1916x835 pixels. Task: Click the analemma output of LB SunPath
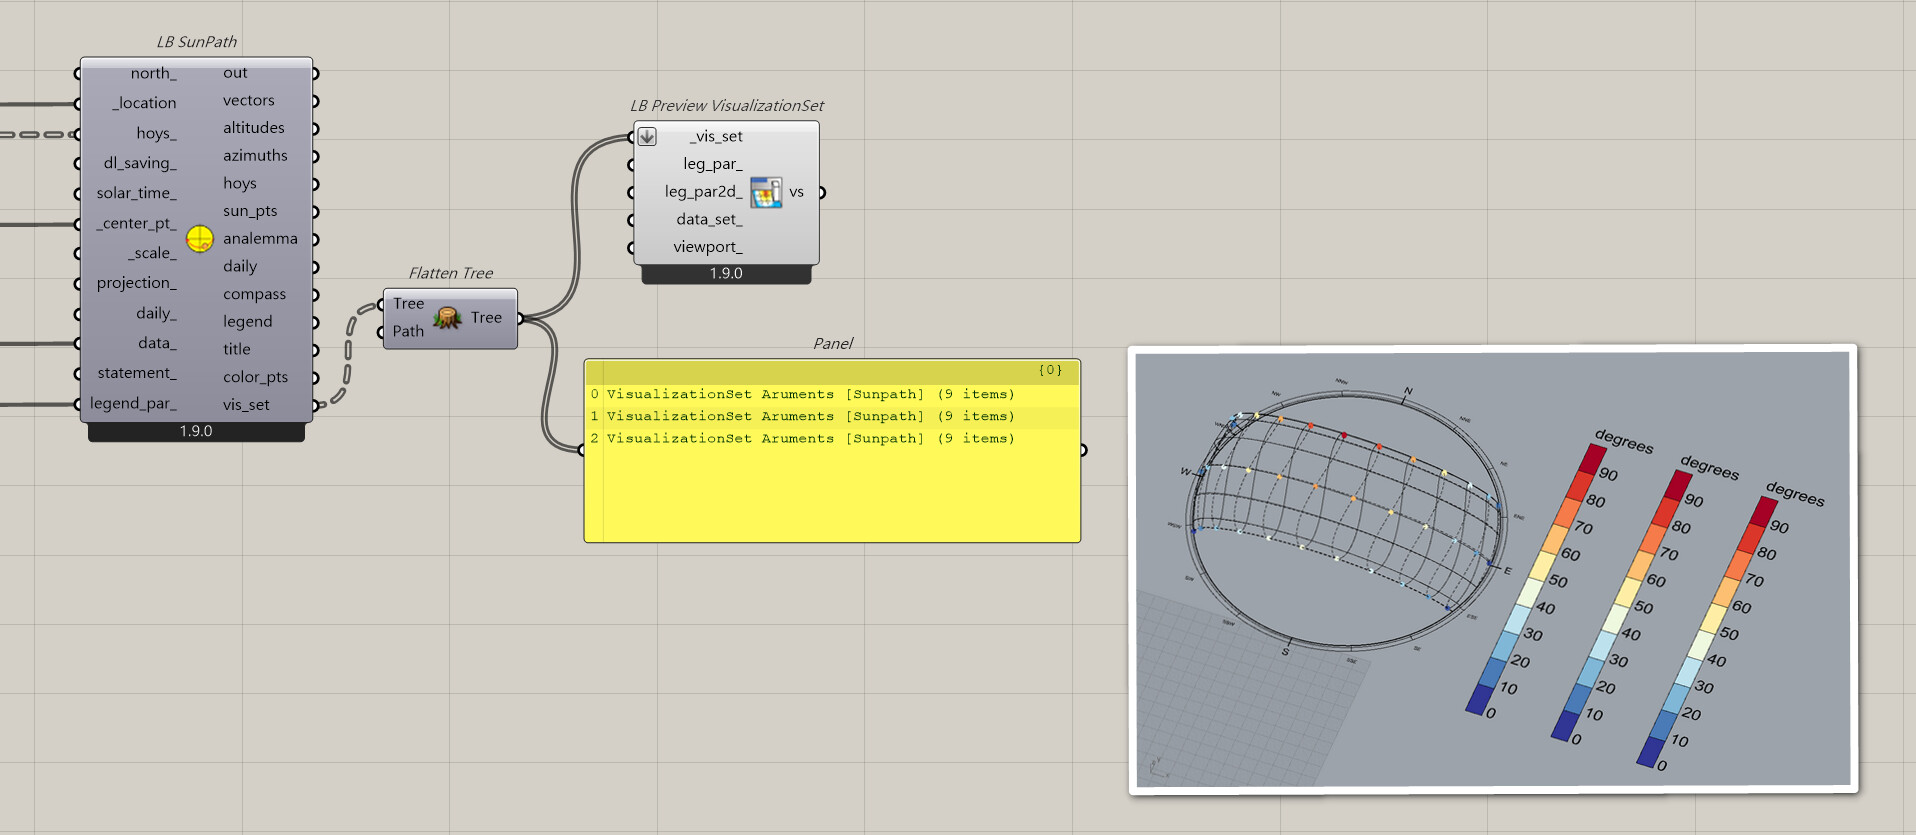pyautogui.click(x=260, y=239)
